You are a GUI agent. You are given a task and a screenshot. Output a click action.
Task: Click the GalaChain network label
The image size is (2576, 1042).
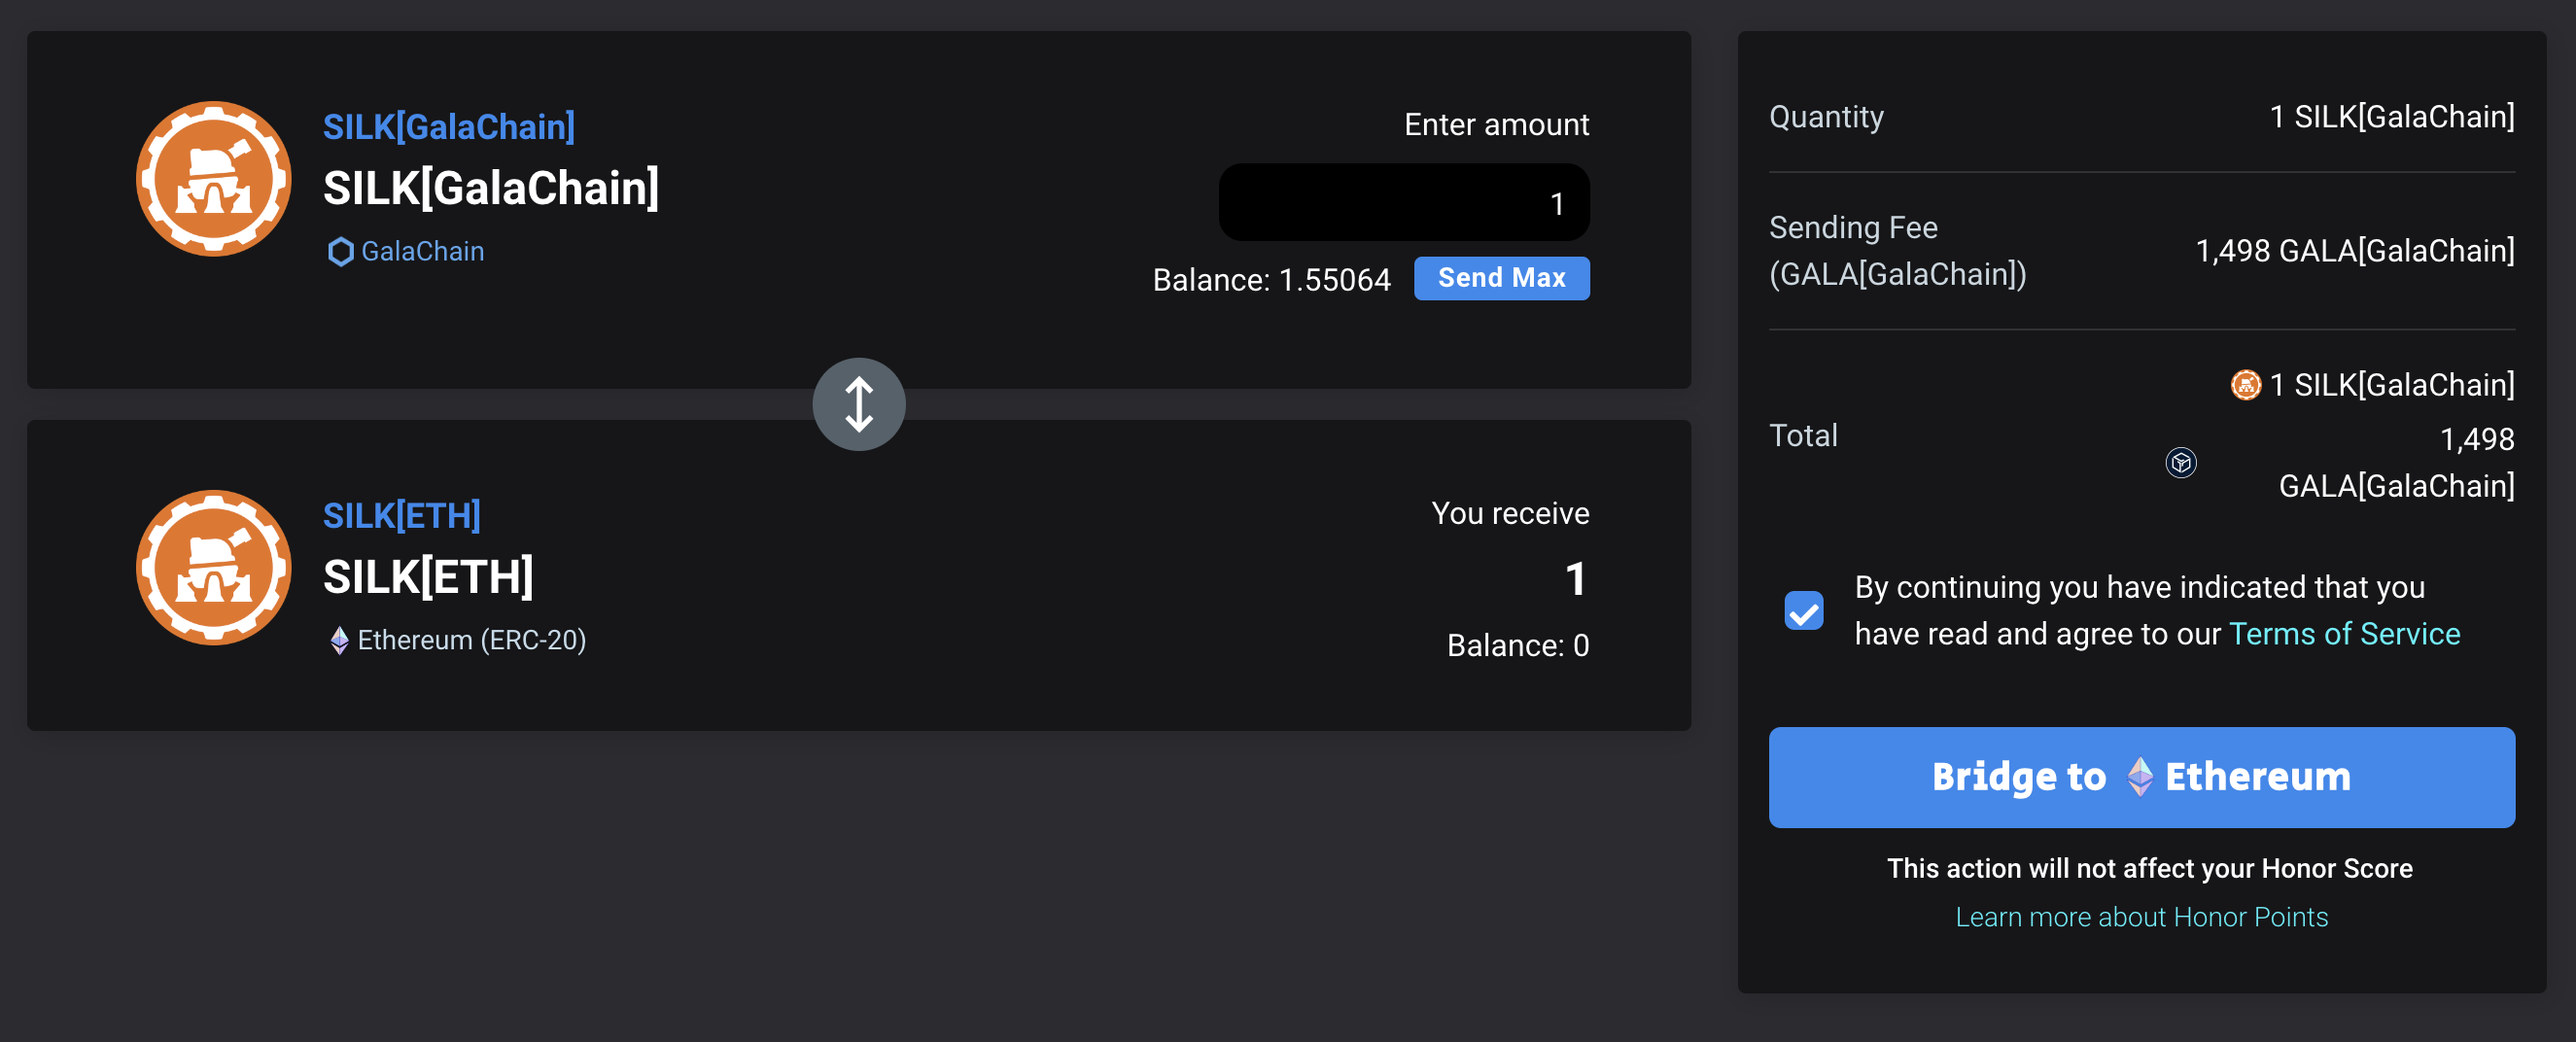[x=422, y=252]
